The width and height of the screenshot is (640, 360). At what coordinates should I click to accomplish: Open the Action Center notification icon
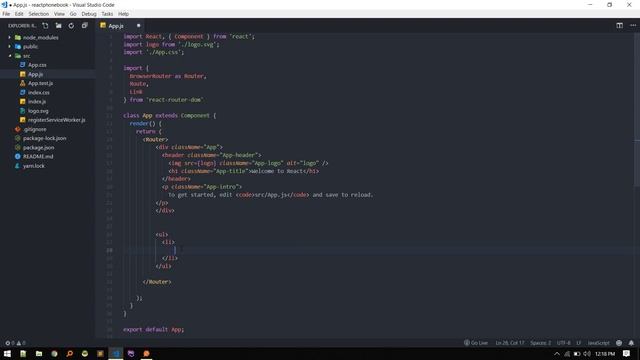[627, 353]
